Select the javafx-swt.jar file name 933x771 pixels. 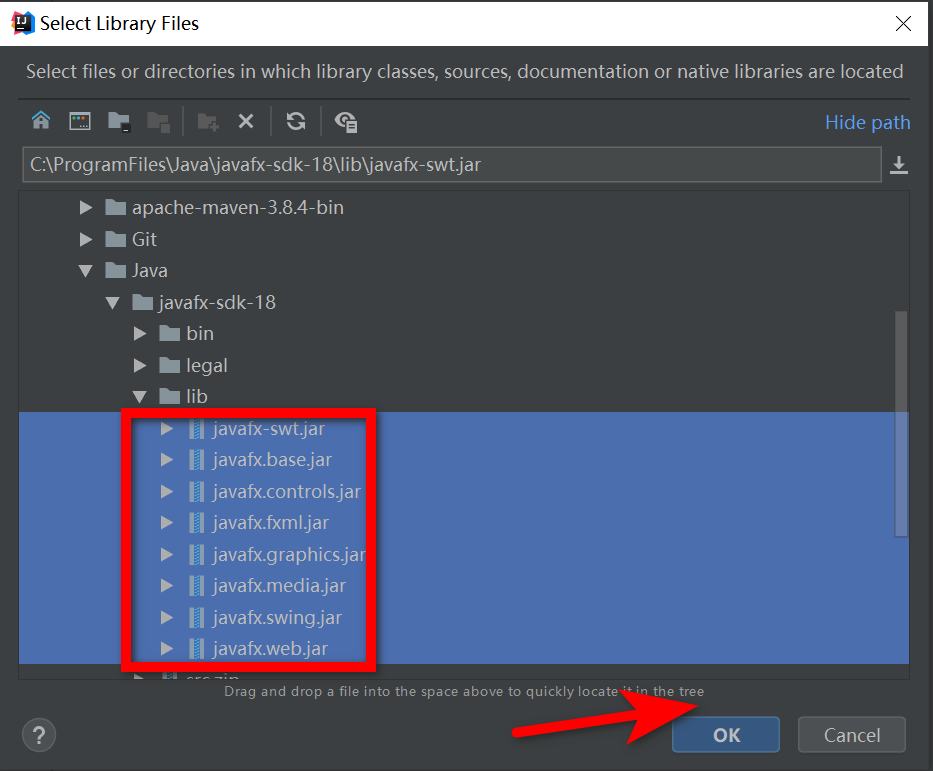point(269,429)
